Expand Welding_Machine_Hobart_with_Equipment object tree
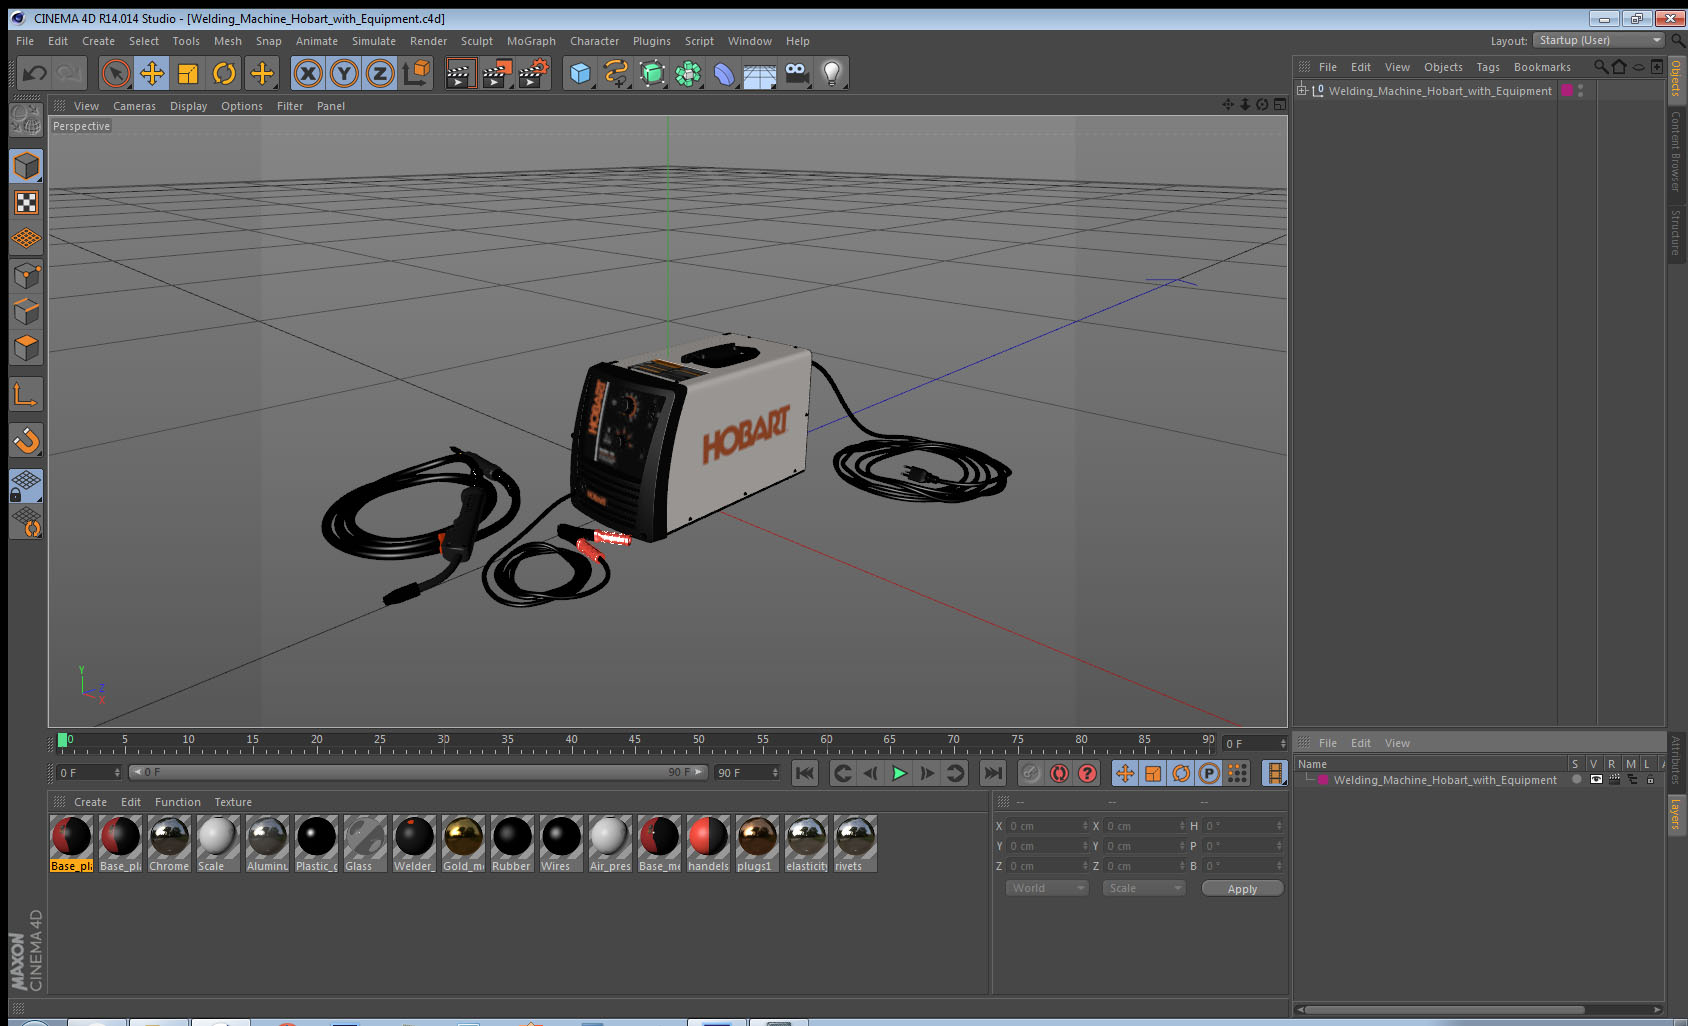This screenshot has width=1688, height=1026. [x=1302, y=90]
